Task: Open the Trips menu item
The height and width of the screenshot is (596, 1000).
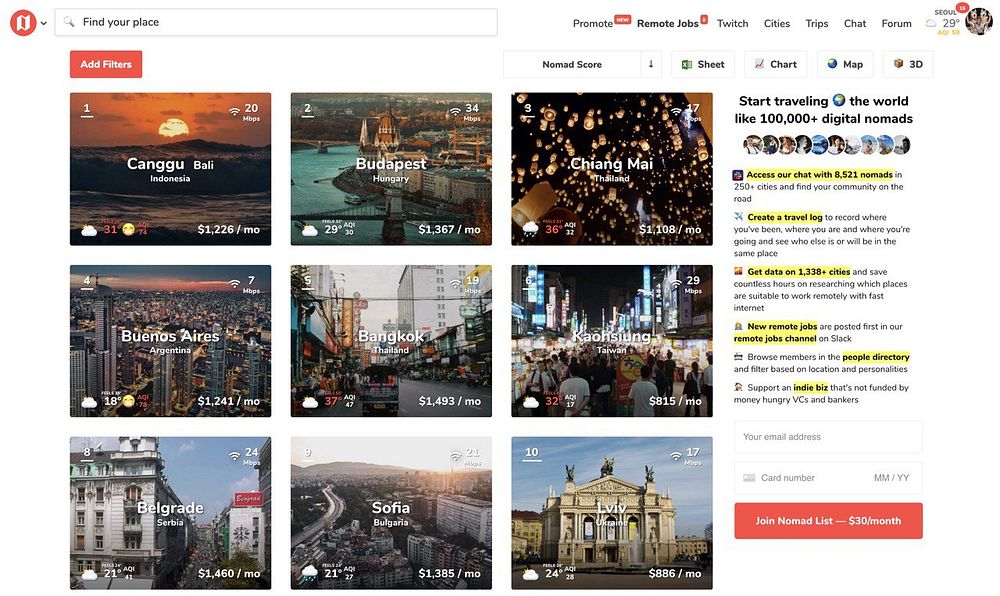Action: click(816, 24)
